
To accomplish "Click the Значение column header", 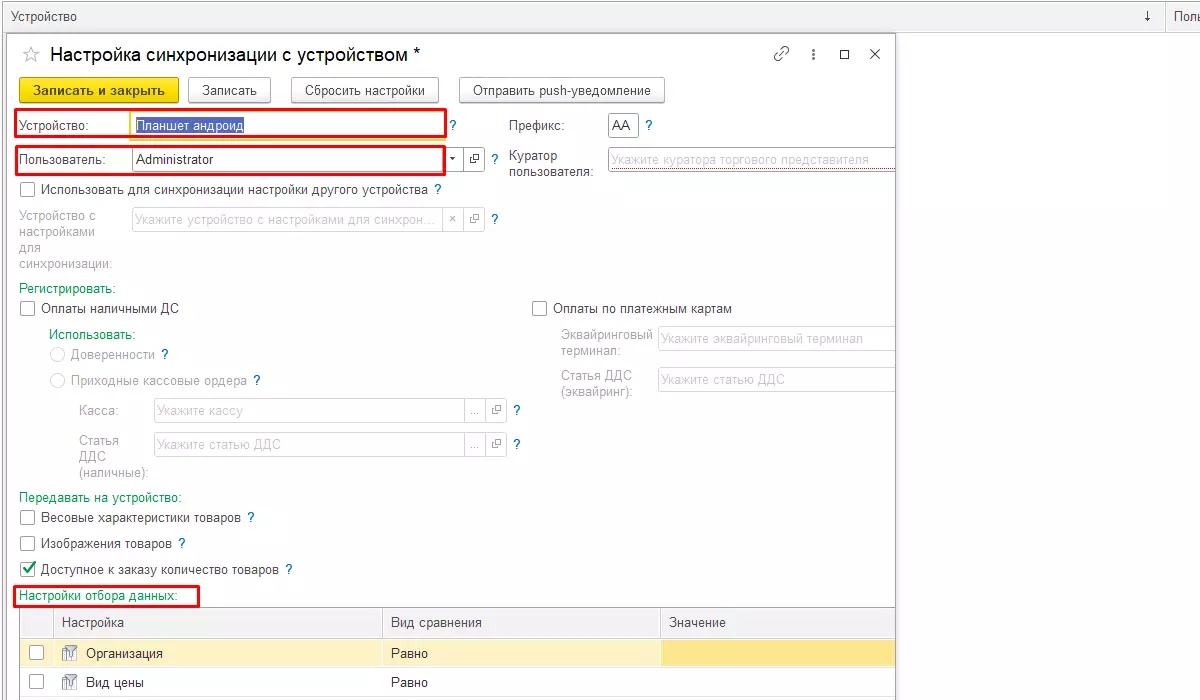I will (778, 622).
